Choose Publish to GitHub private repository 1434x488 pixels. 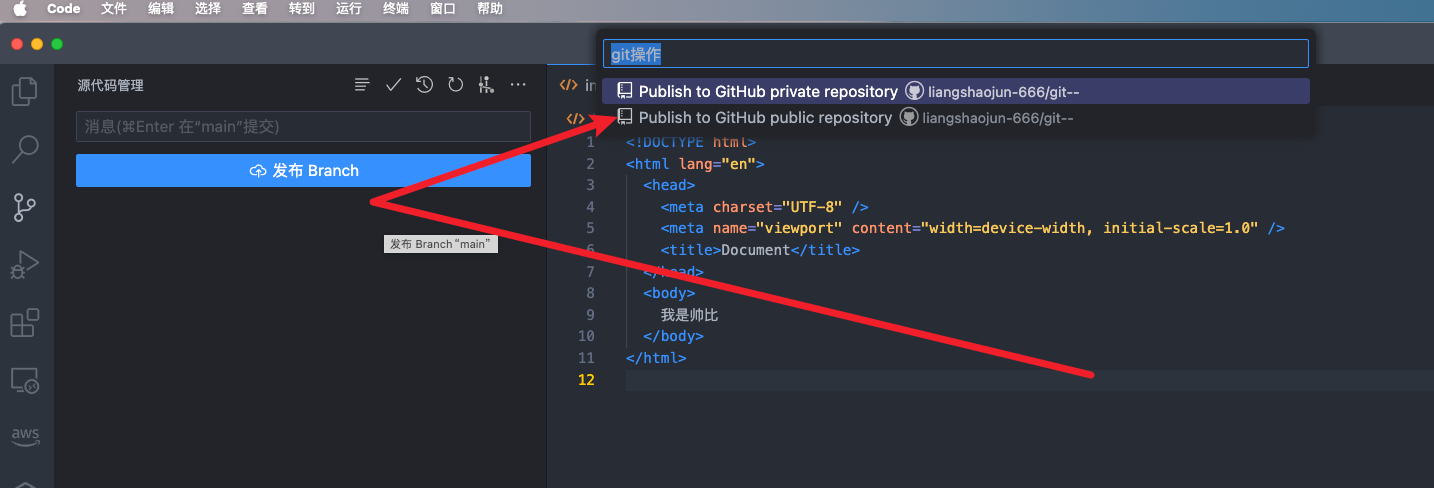pos(955,91)
